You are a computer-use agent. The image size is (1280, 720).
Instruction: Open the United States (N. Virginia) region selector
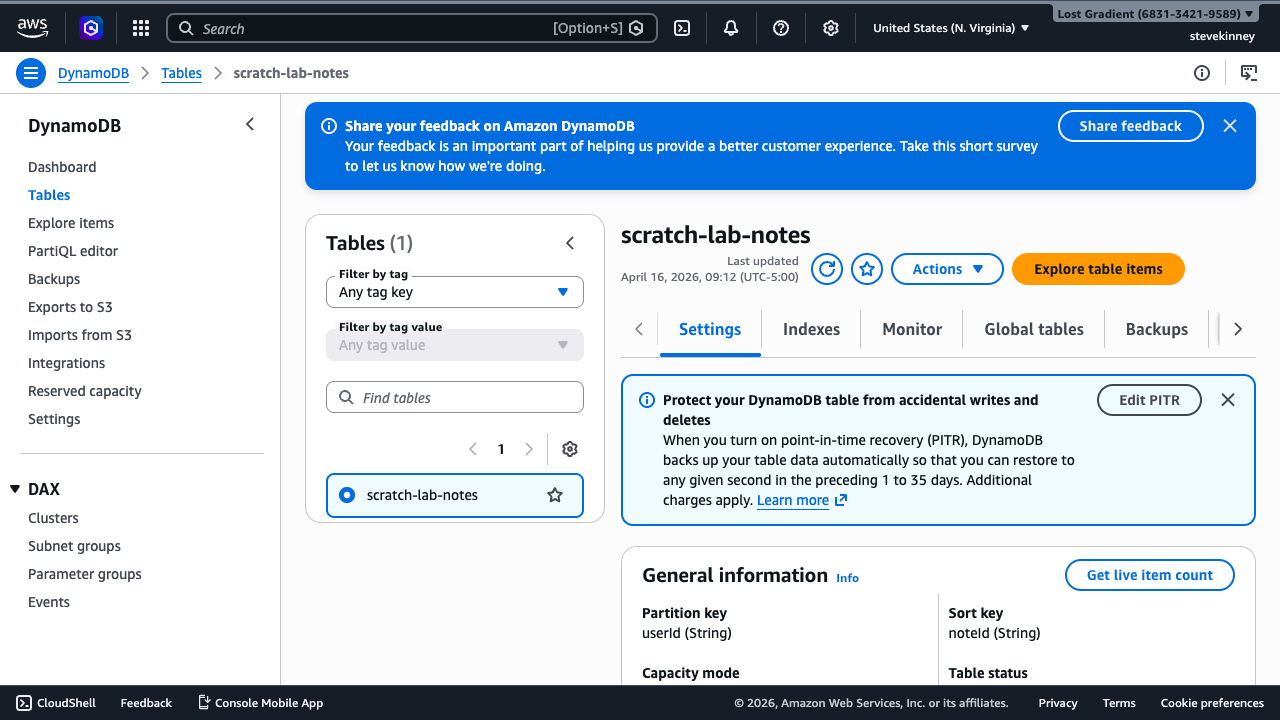click(951, 28)
